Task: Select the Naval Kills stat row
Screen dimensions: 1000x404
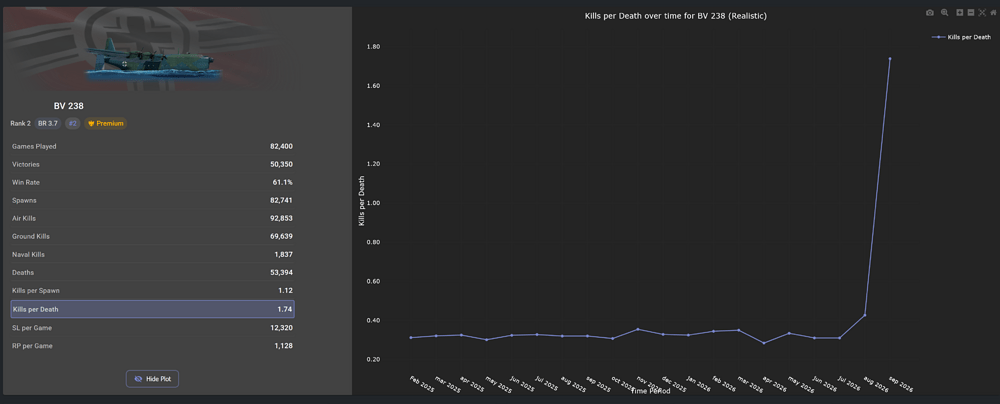Action: point(152,254)
